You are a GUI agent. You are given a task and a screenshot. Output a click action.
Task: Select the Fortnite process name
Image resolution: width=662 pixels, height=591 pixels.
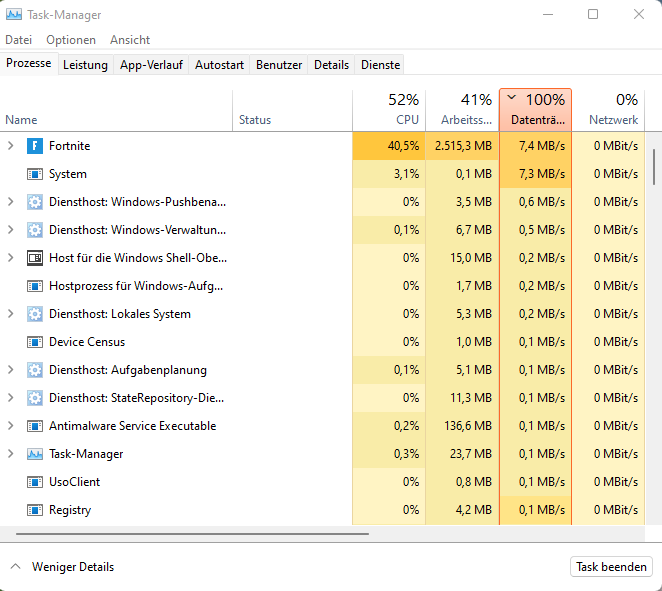70,146
